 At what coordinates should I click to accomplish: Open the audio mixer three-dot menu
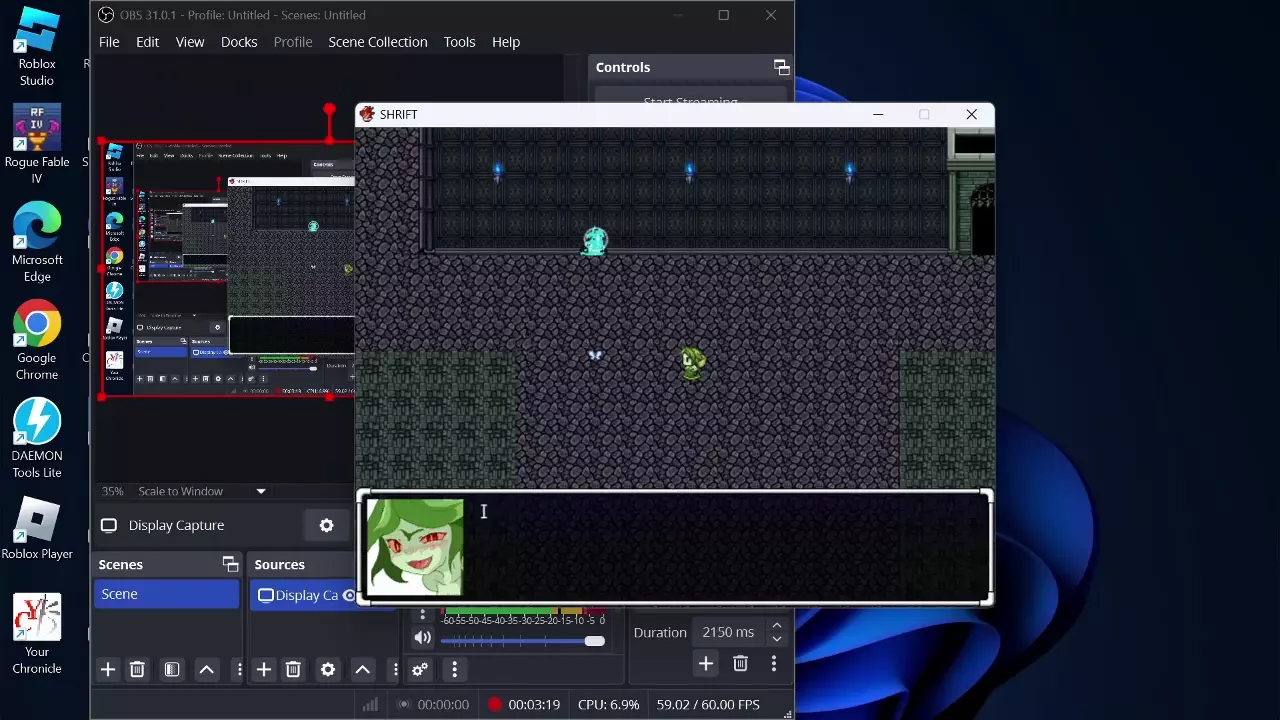pyautogui.click(x=455, y=670)
